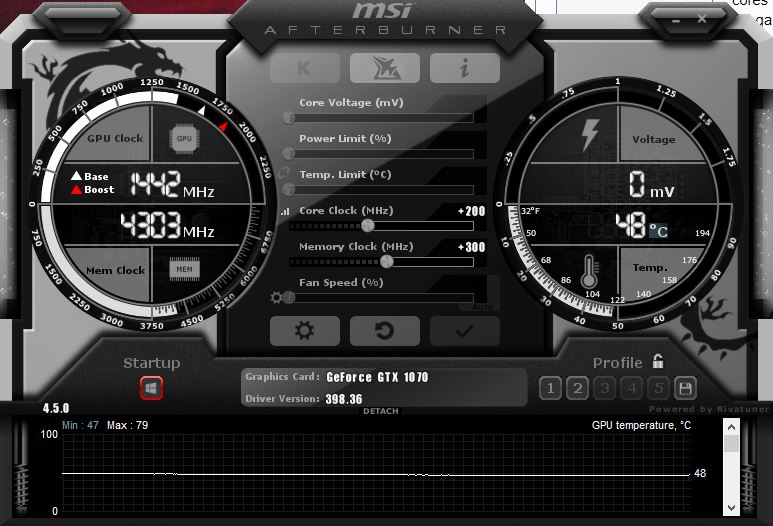Open settings via the gear button
Viewport: 773px width, 526px height.
[305, 331]
